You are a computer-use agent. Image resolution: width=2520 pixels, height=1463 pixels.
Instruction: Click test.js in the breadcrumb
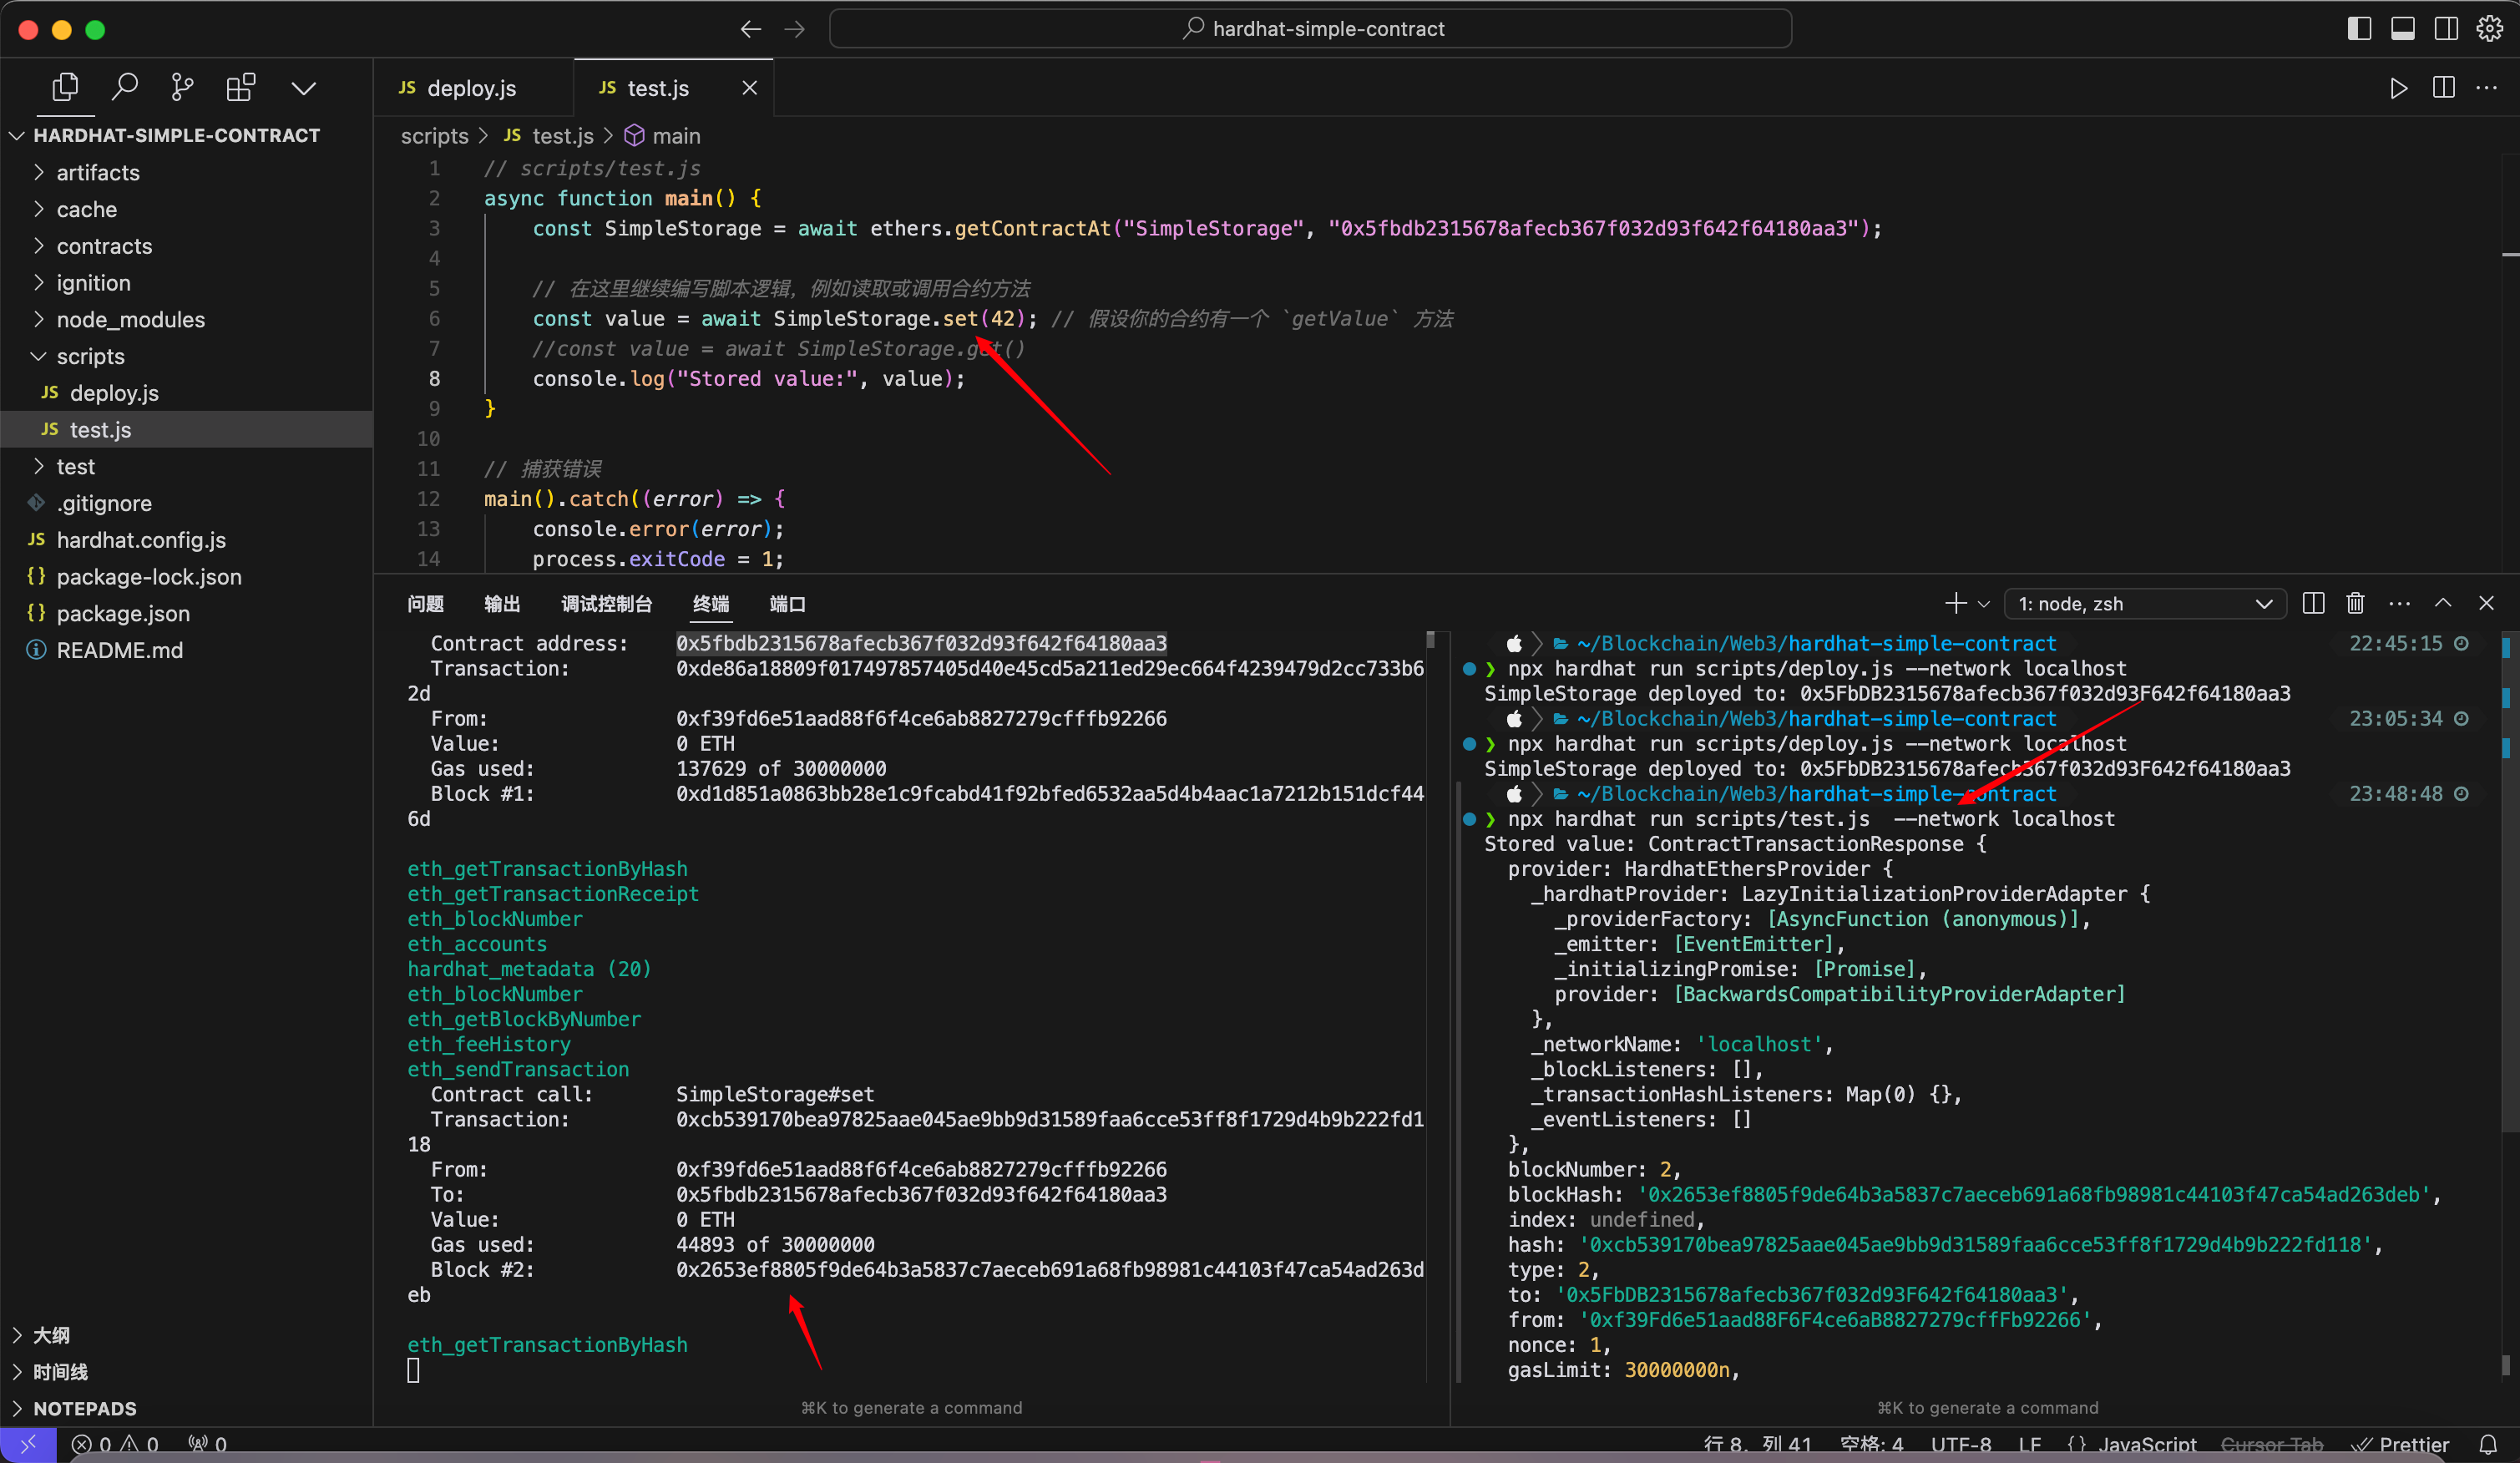click(x=562, y=136)
